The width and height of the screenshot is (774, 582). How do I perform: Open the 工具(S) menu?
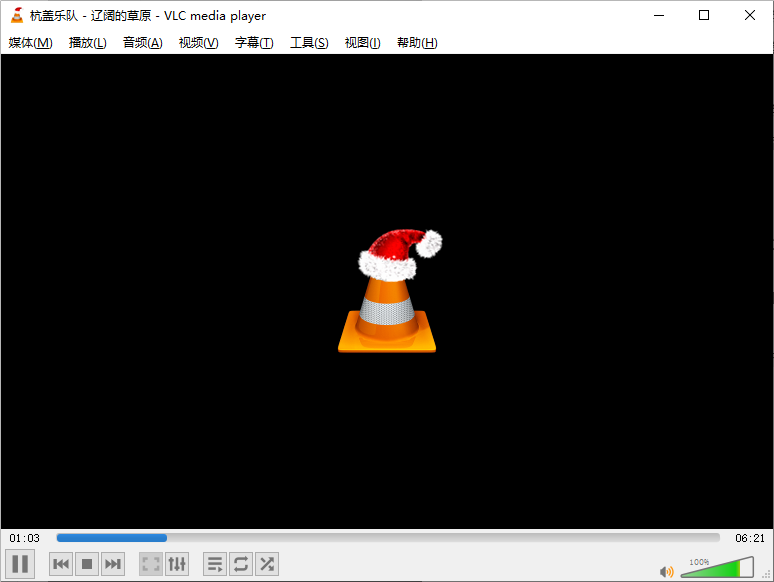click(309, 43)
